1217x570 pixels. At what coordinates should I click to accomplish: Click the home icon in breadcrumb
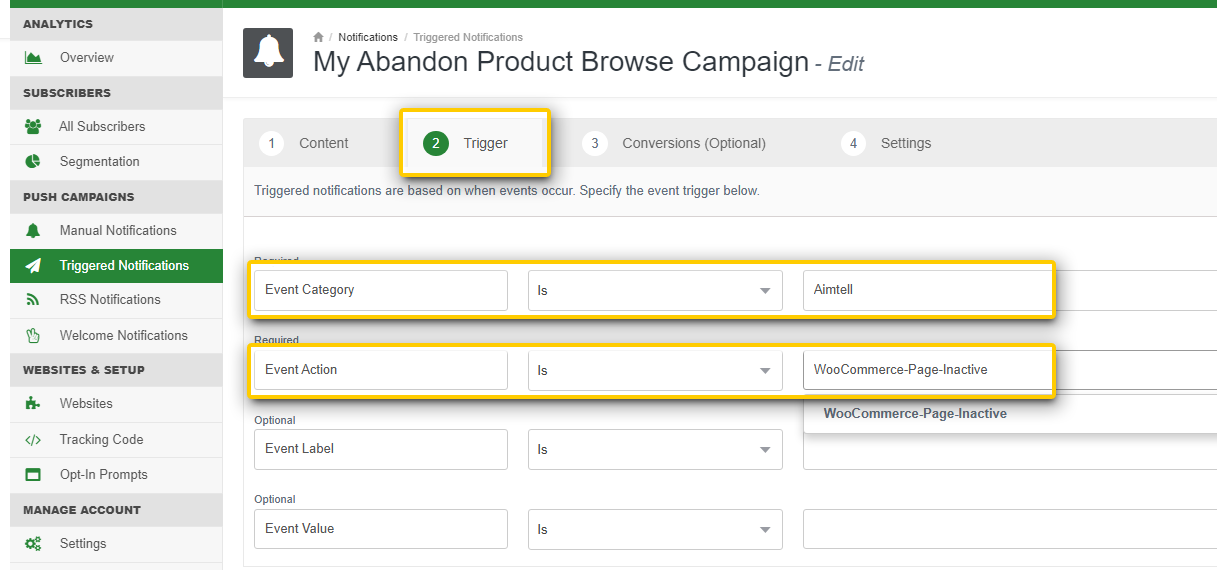[x=318, y=37]
